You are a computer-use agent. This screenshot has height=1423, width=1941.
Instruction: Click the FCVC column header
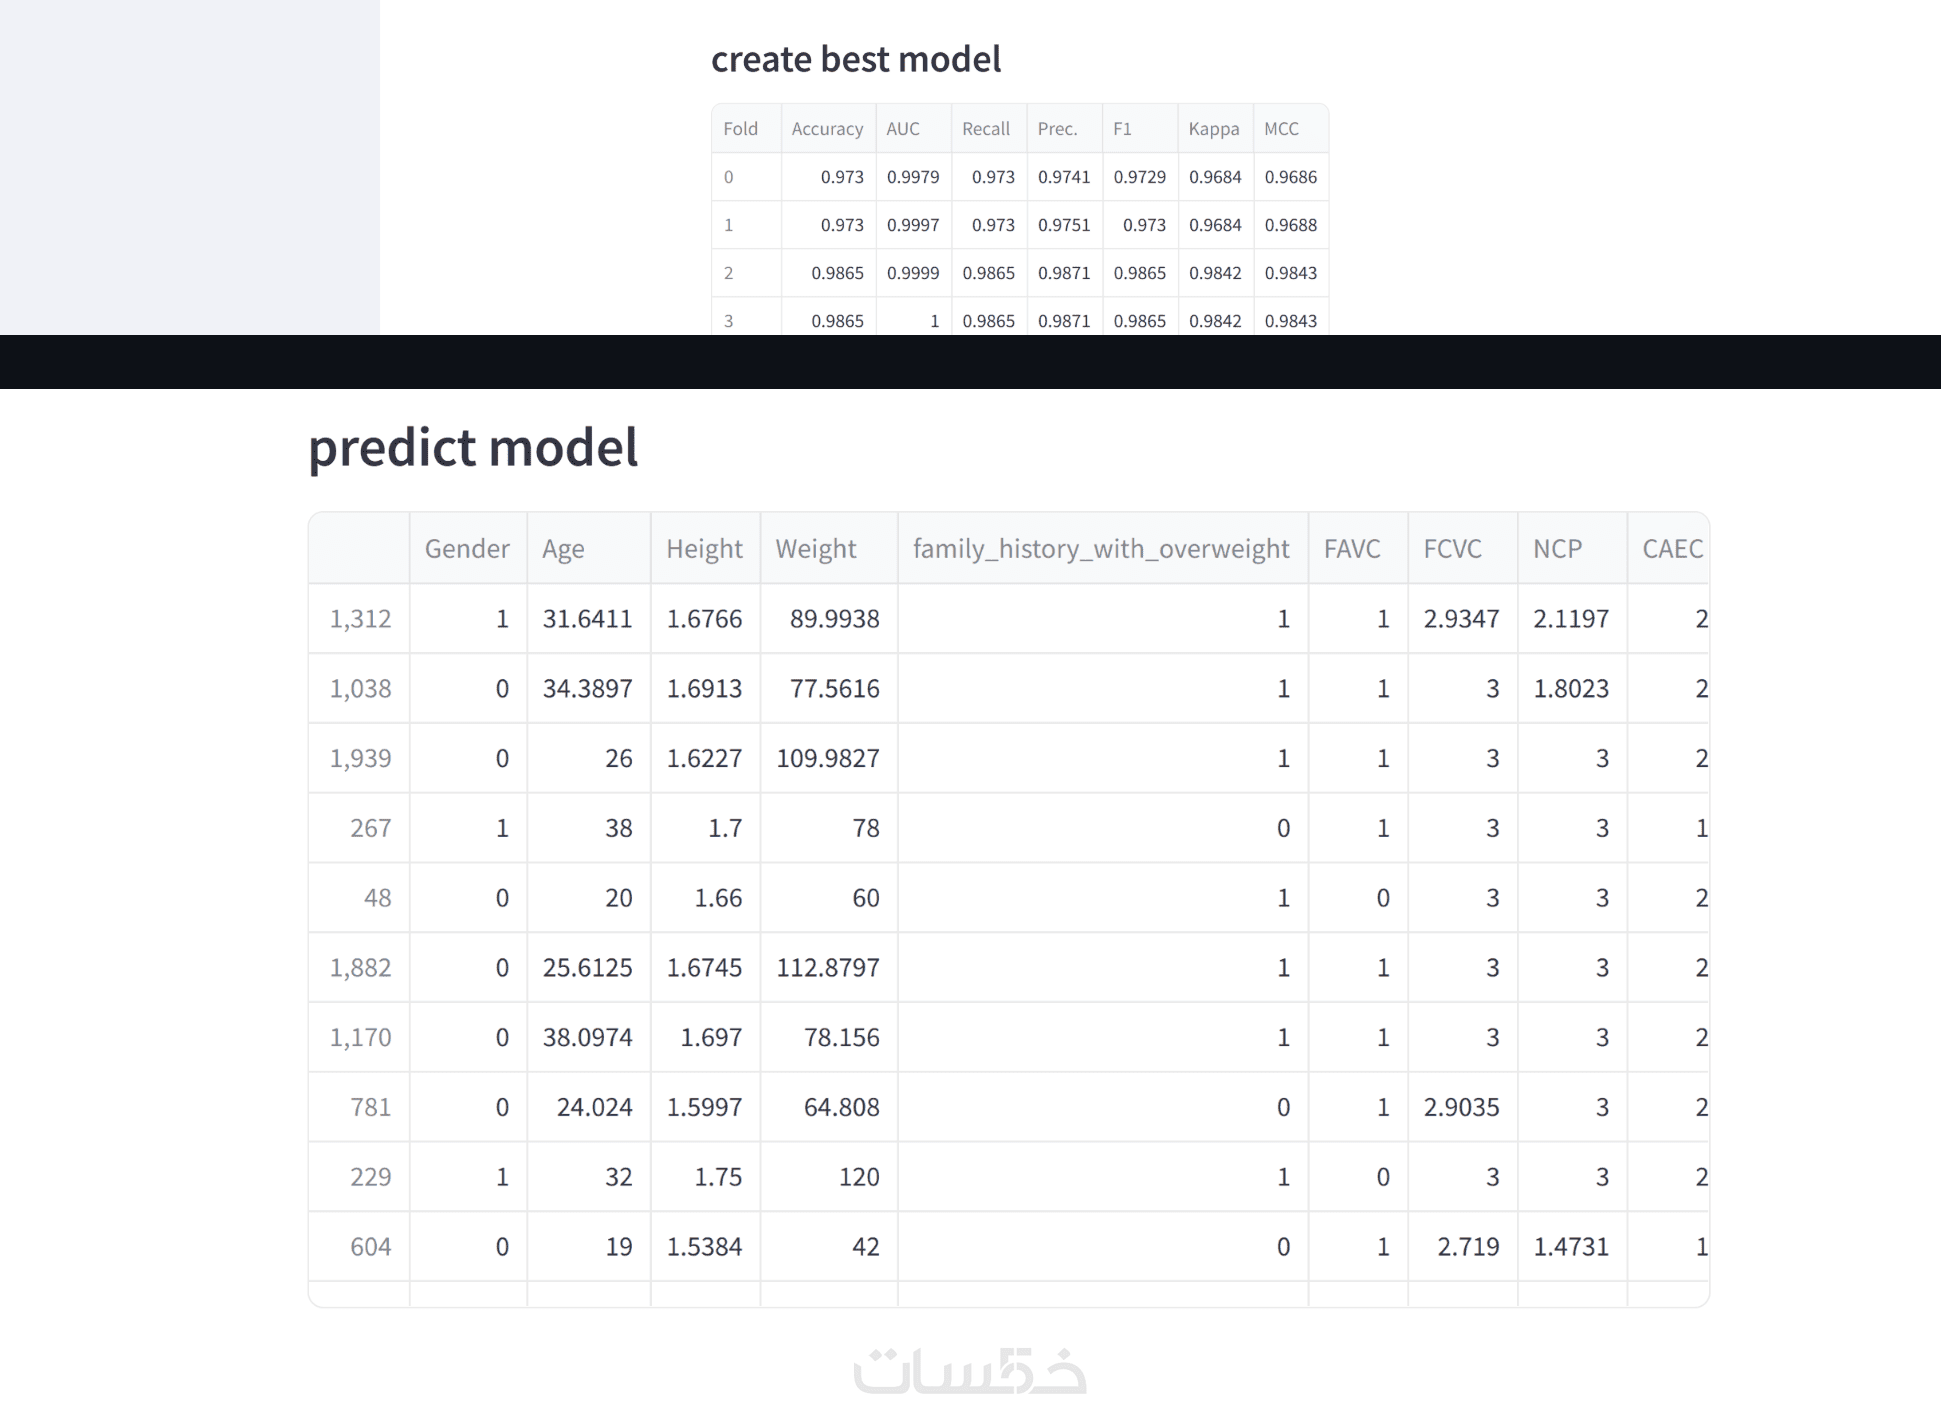(1452, 548)
